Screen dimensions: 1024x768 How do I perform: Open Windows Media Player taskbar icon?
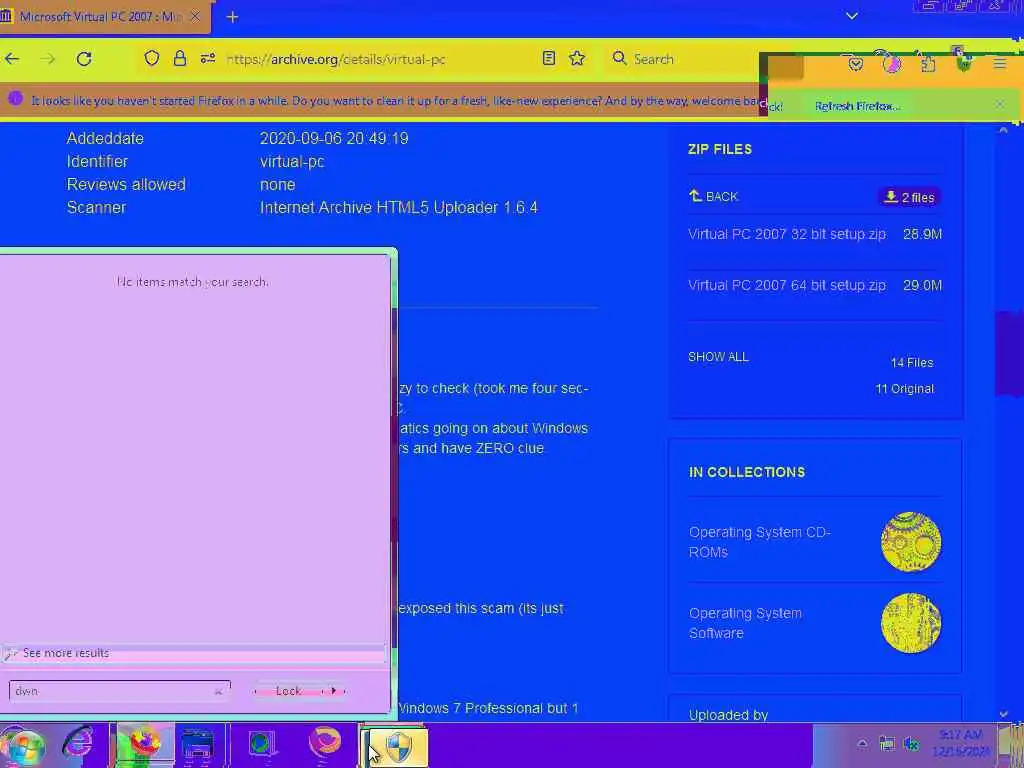(x=261, y=744)
